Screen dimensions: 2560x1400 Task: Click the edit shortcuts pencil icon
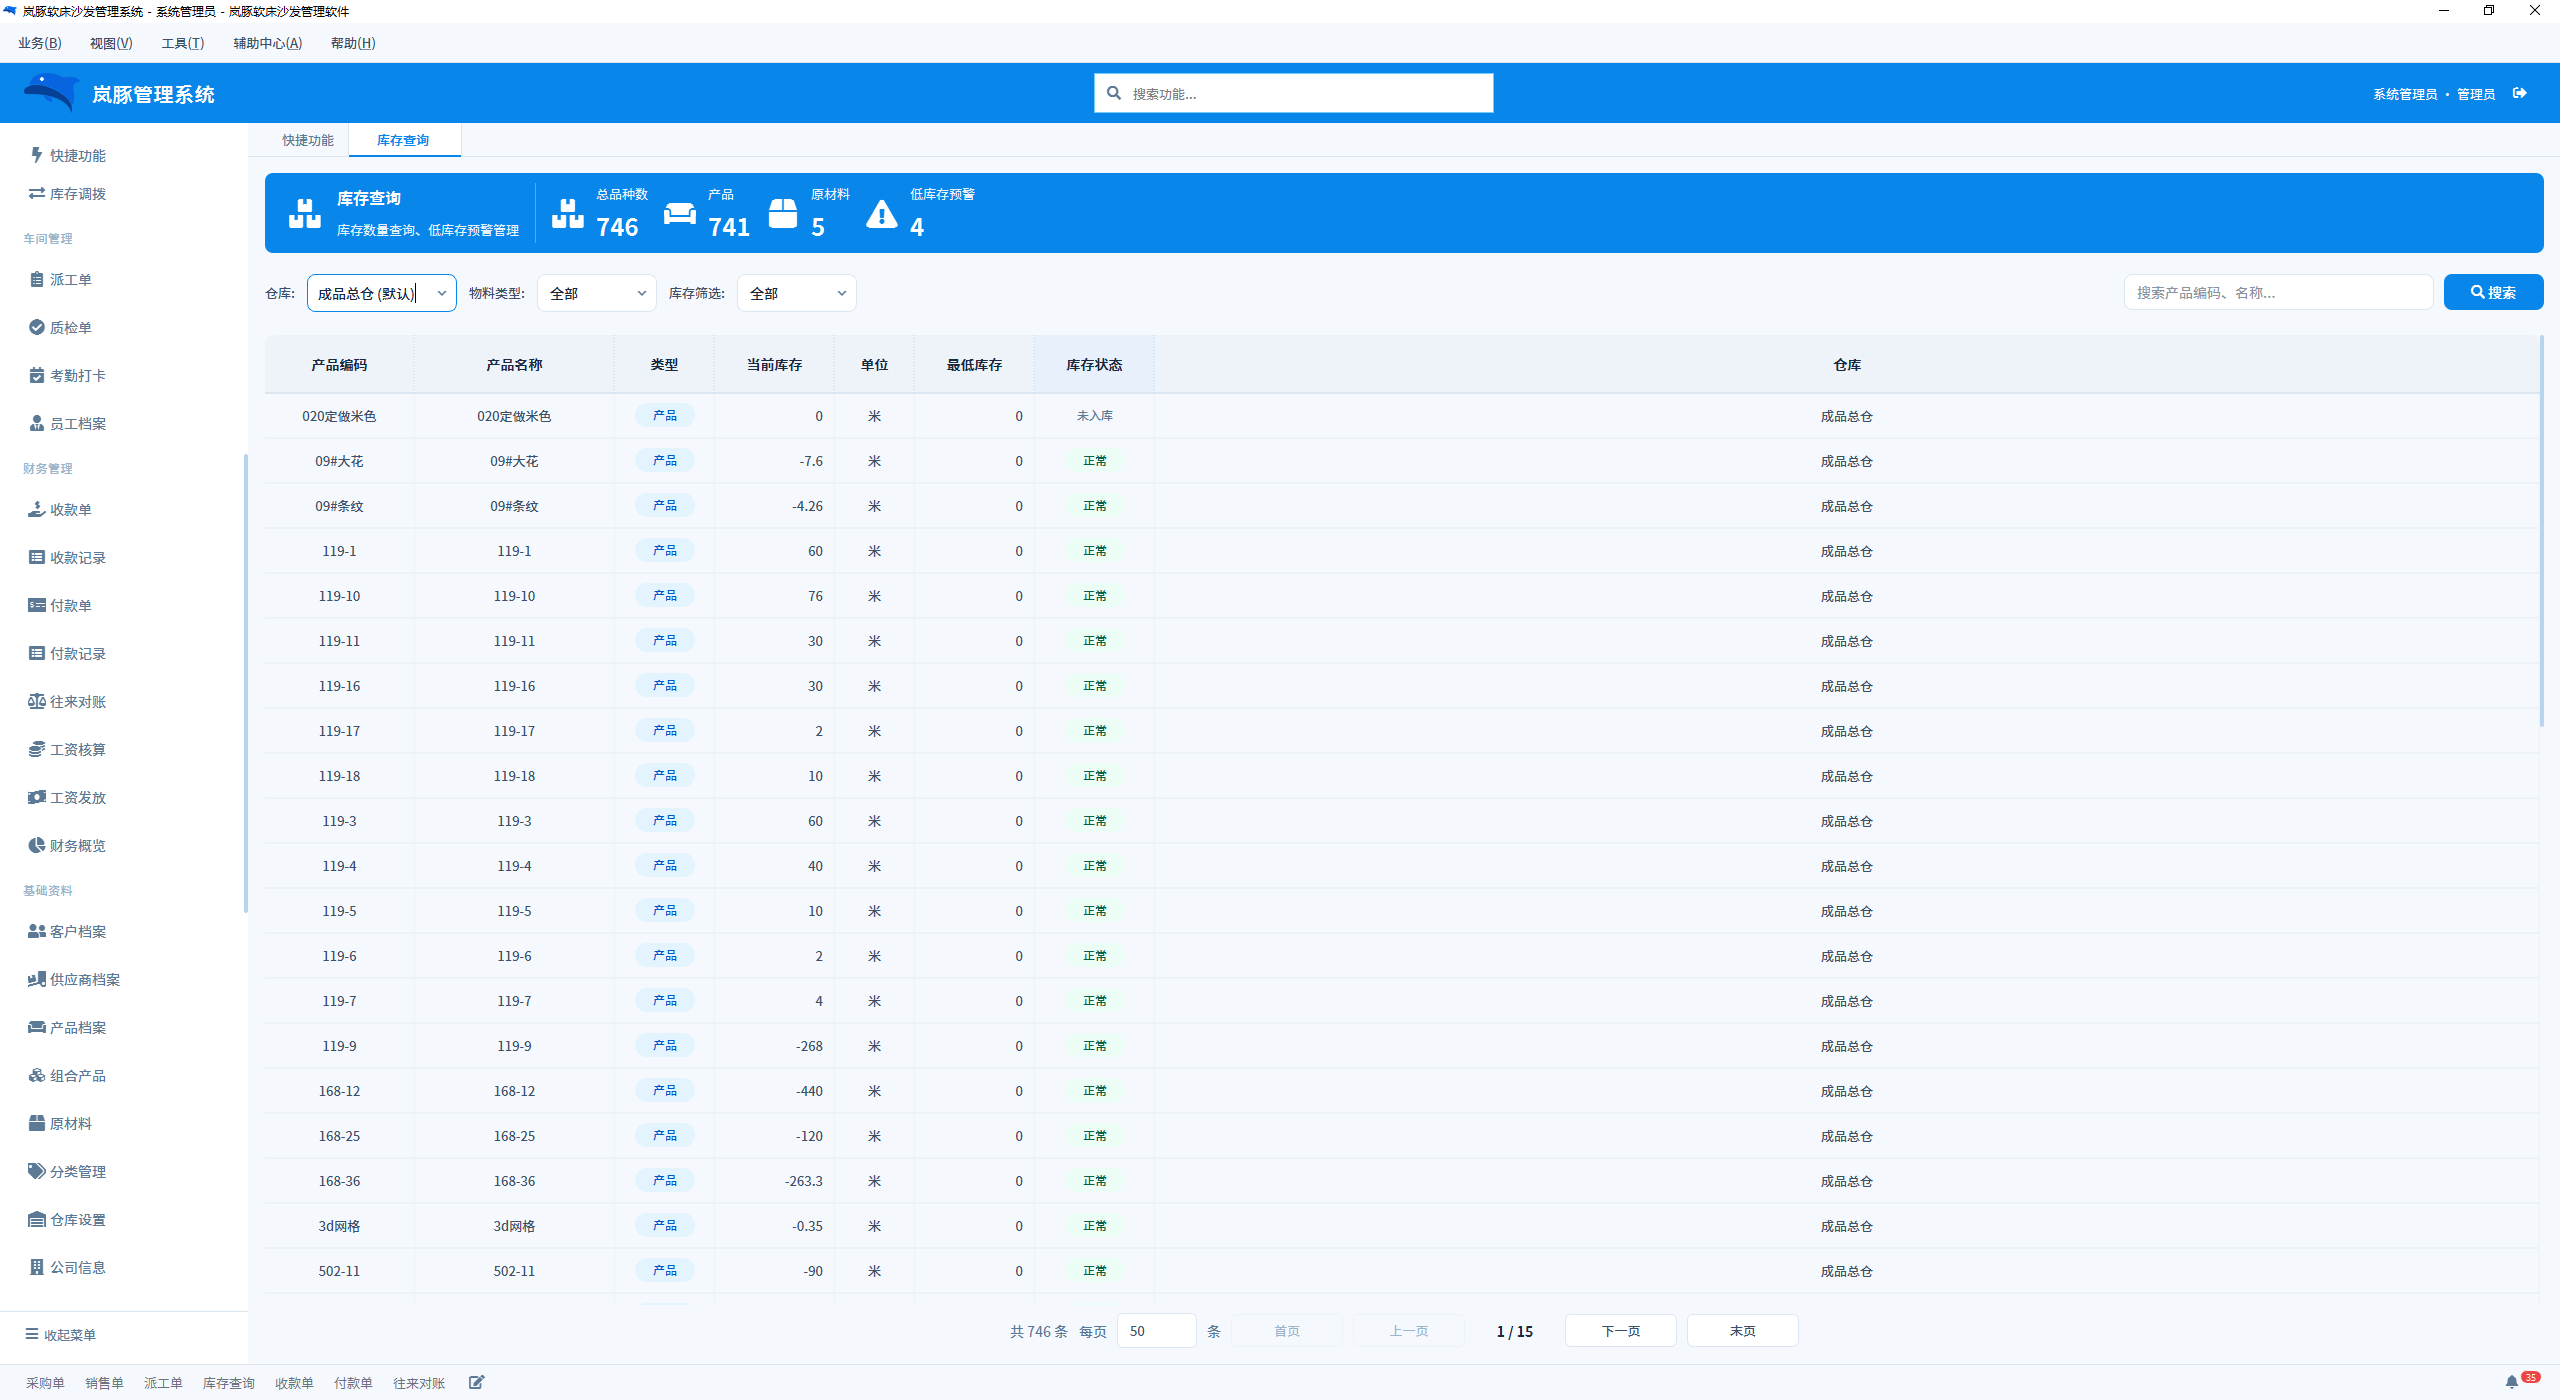[x=477, y=1382]
